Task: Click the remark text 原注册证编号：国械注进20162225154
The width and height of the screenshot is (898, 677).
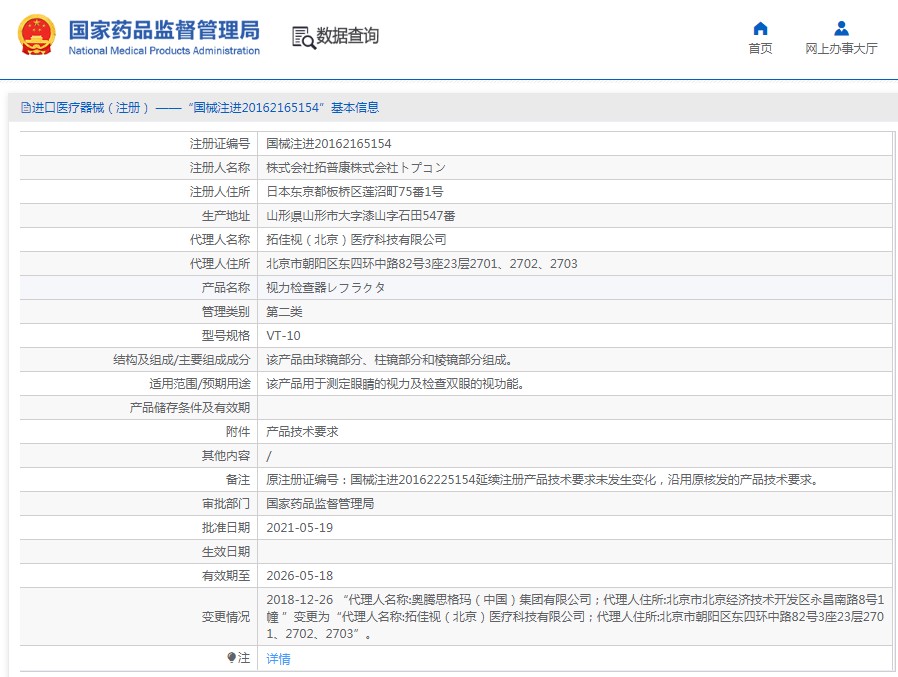Action: pos(543,480)
